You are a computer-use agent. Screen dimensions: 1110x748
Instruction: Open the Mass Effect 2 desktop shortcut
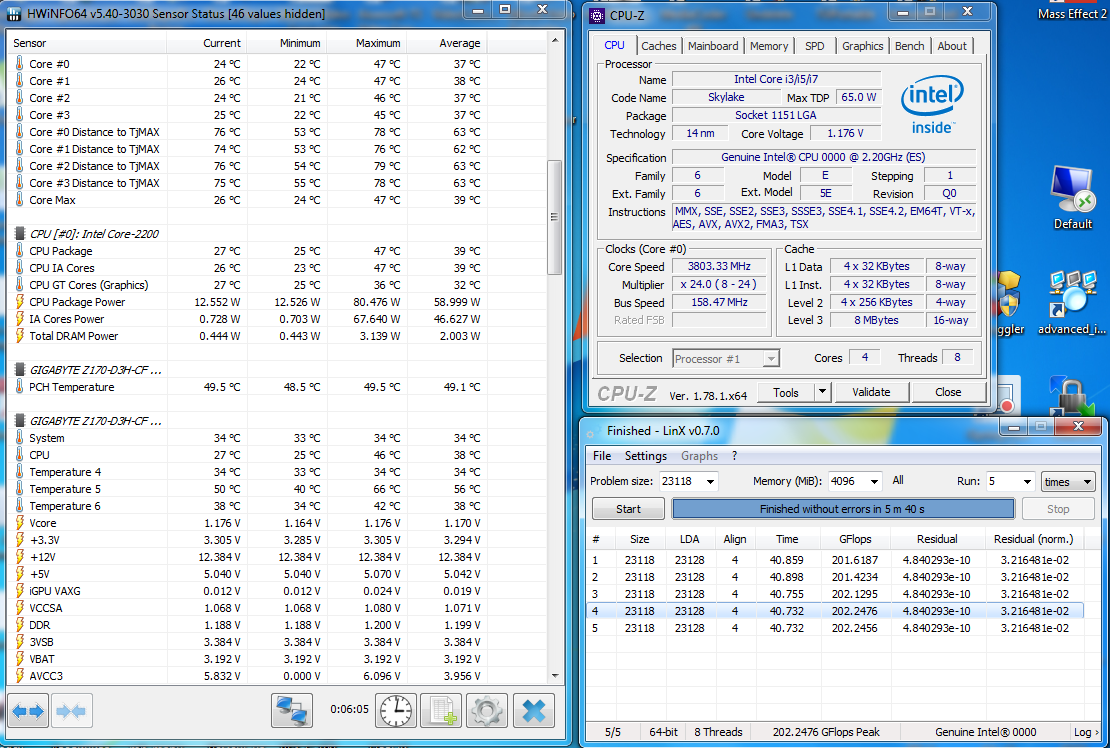point(1072,14)
